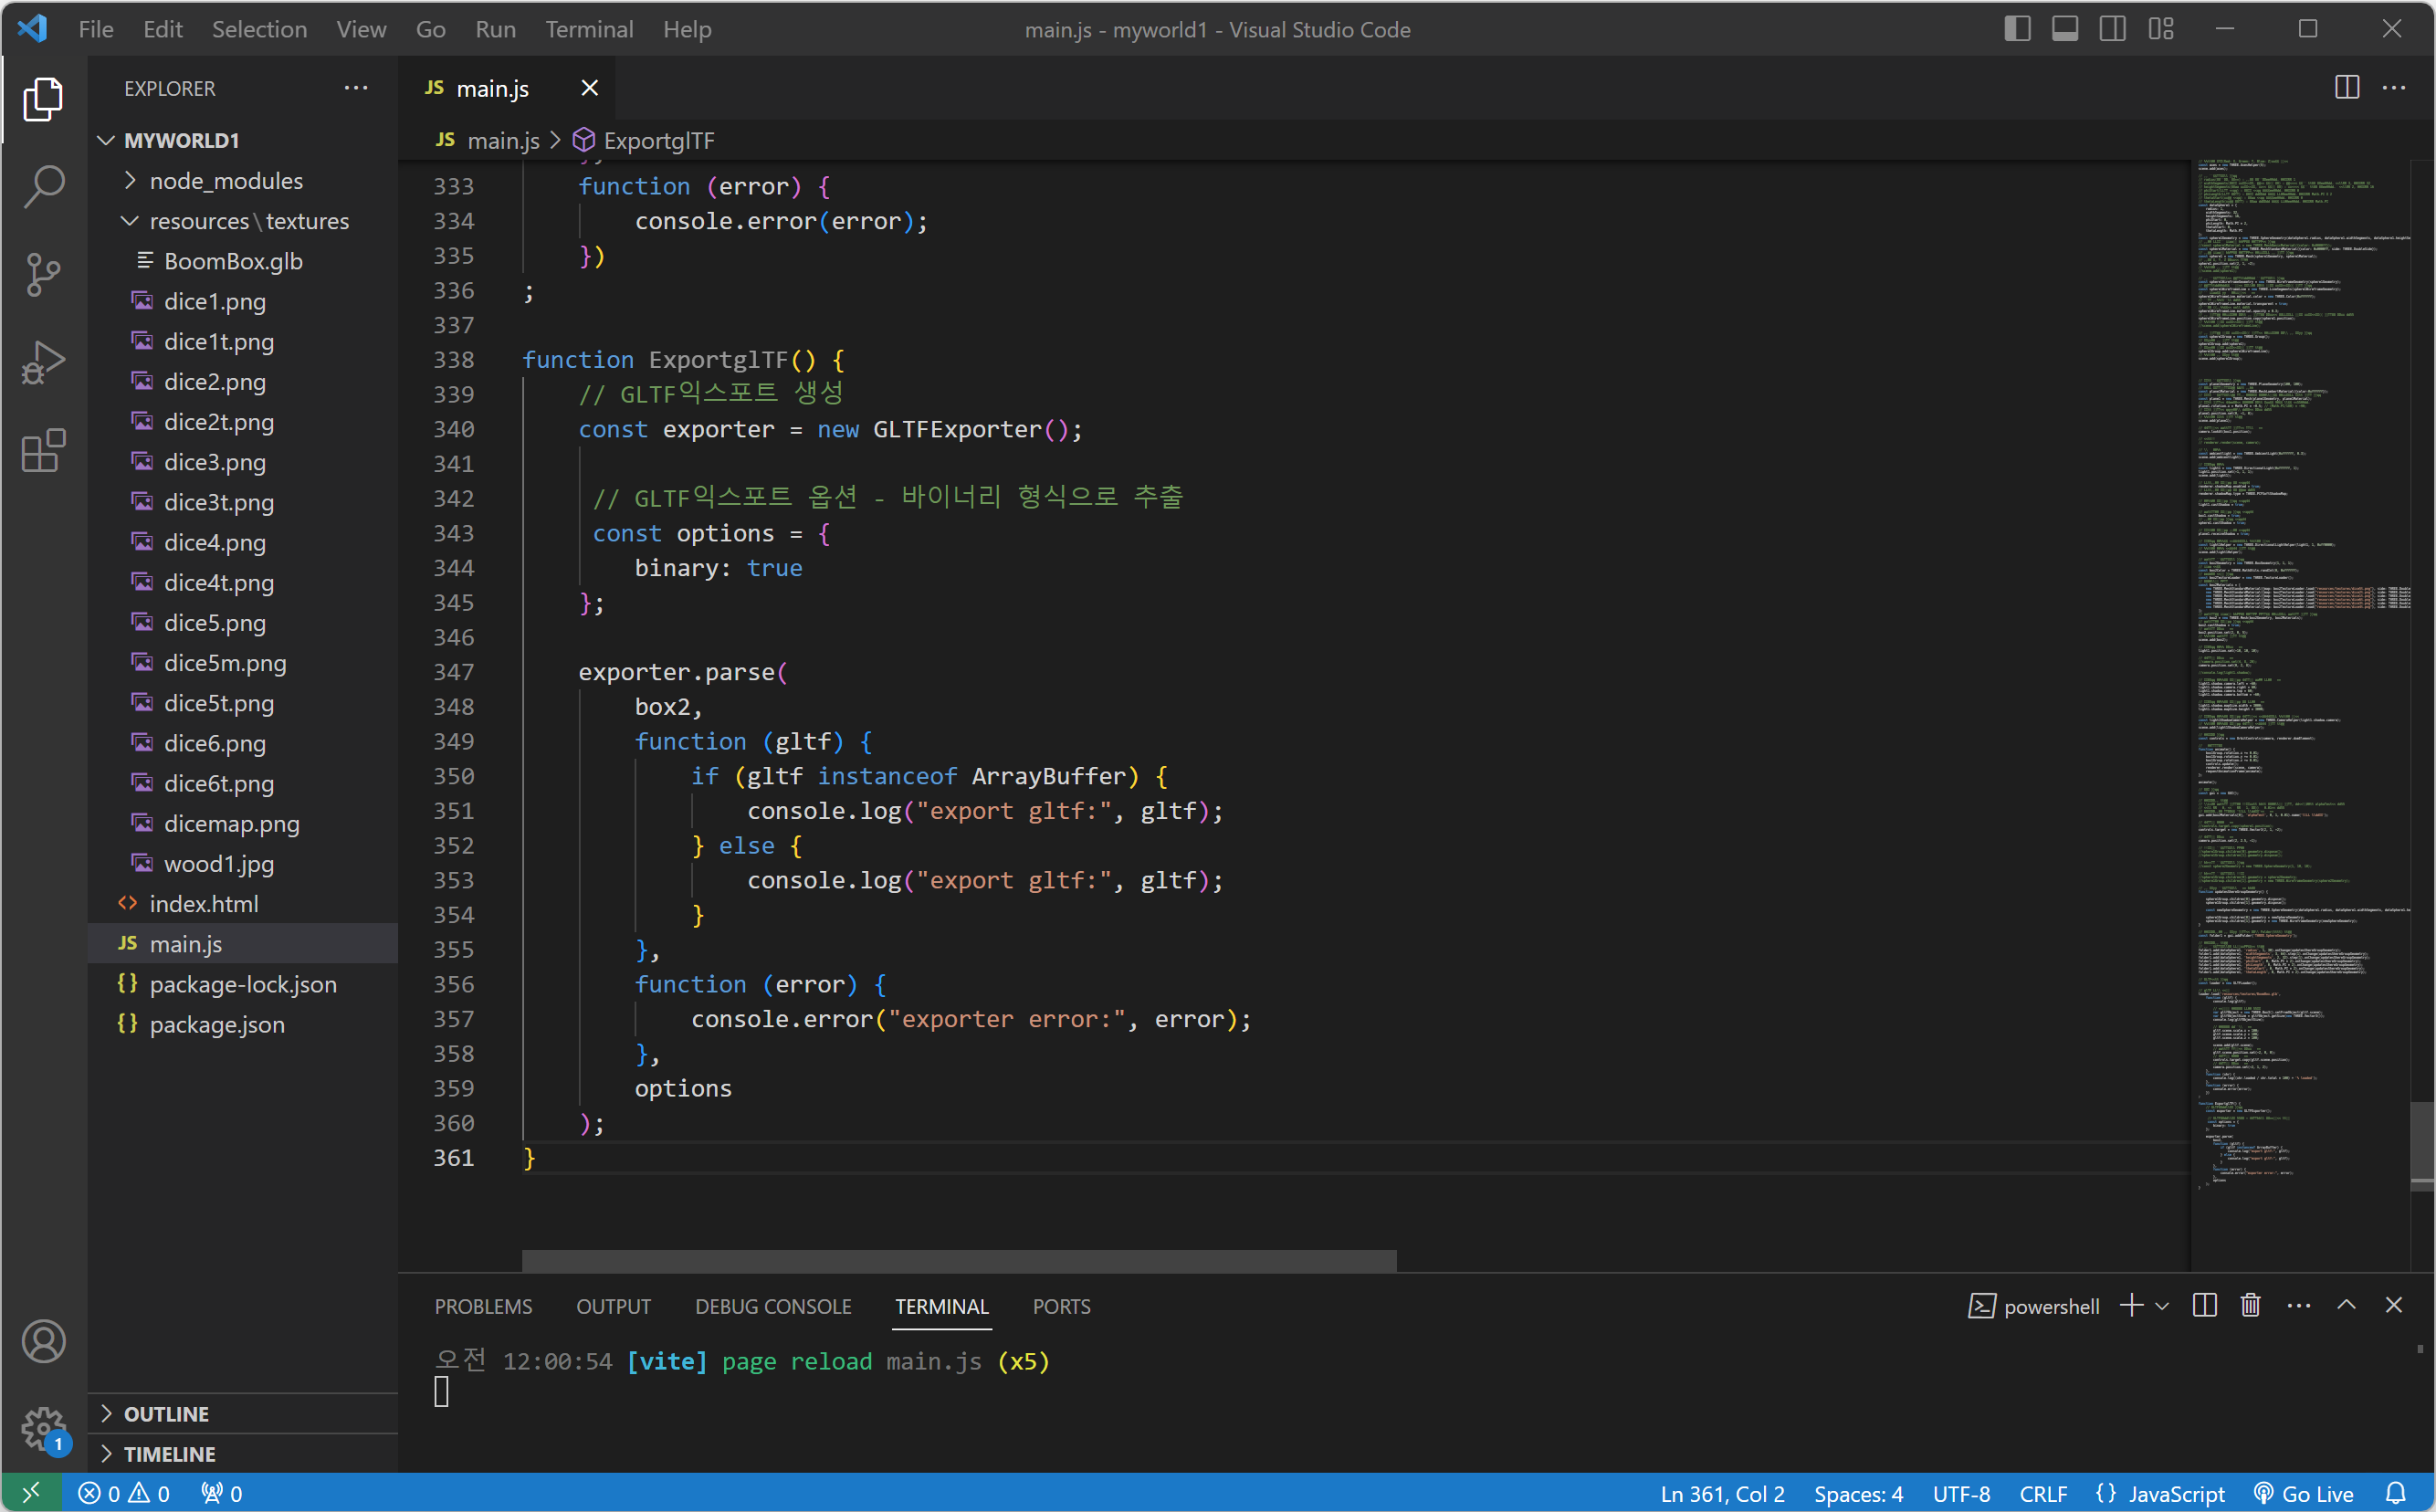The height and width of the screenshot is (1512, 2436).
Task: Toggle the bottom panel layout button
Action: (2065, 29)
